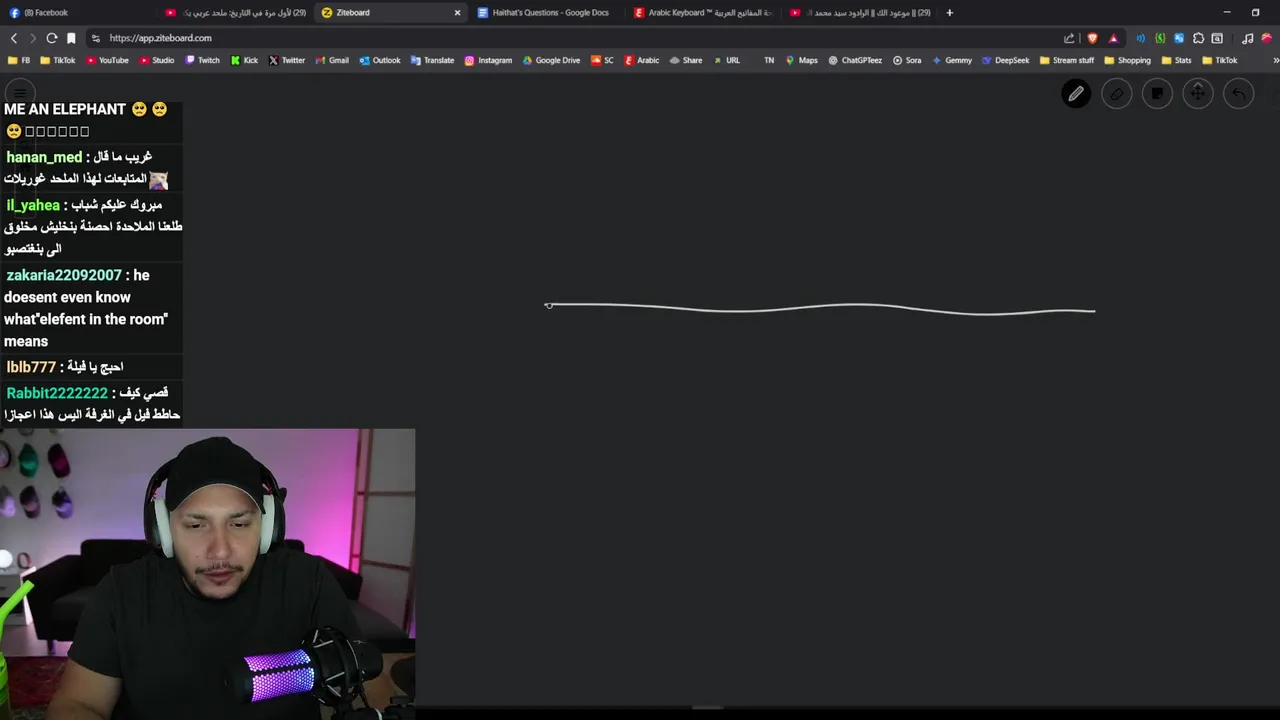Click the music note media control icon
The image size is (1280, 720).
[x=1248, y=38]
